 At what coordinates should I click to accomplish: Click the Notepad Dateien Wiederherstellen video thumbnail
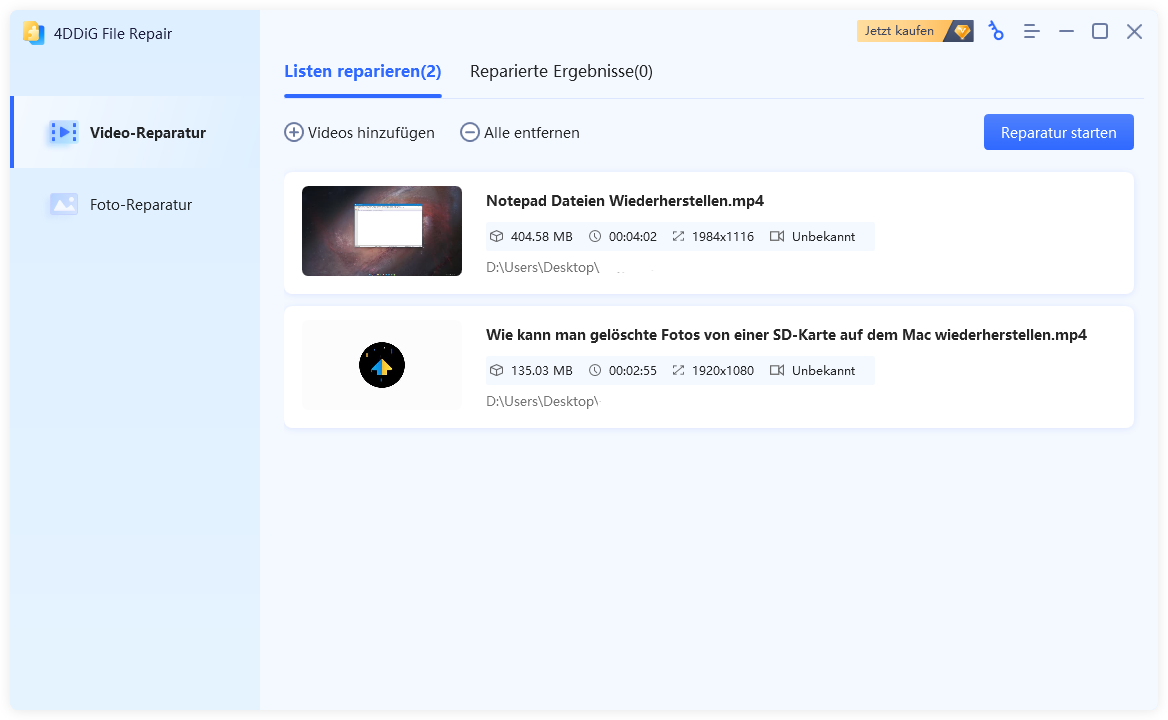[381, 231]
